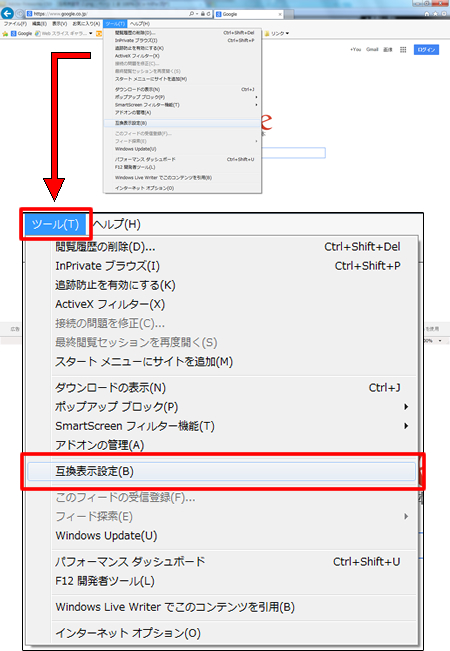Expand ポップアップ ブロック submenu arrow in enlarged menu

pos(406,406)
